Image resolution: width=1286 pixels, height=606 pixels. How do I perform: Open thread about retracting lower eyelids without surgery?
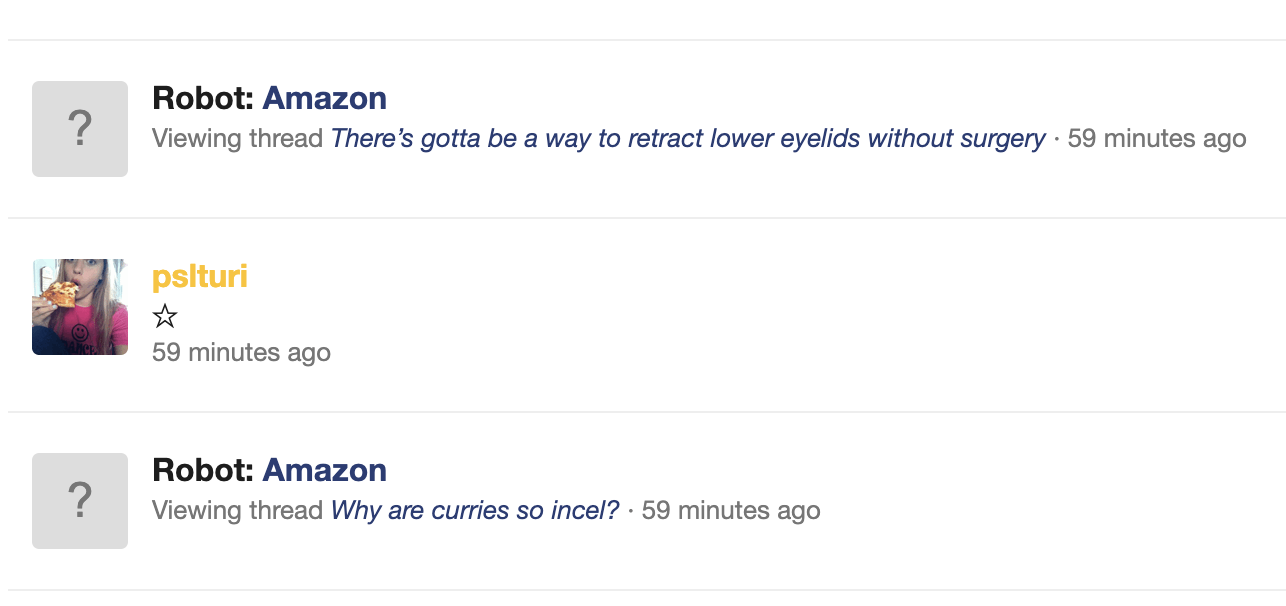point(688,138)
